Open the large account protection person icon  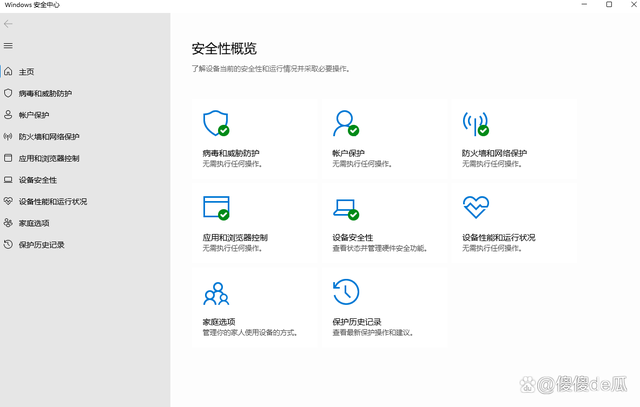point(346,123)
